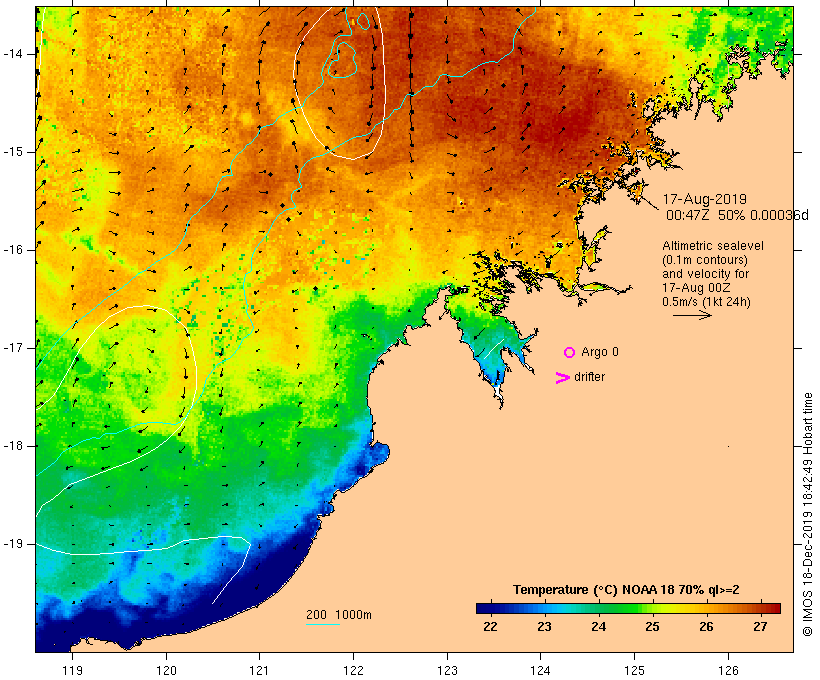Click the 0.5m/s velocity scale arrow

click(692, 315)
